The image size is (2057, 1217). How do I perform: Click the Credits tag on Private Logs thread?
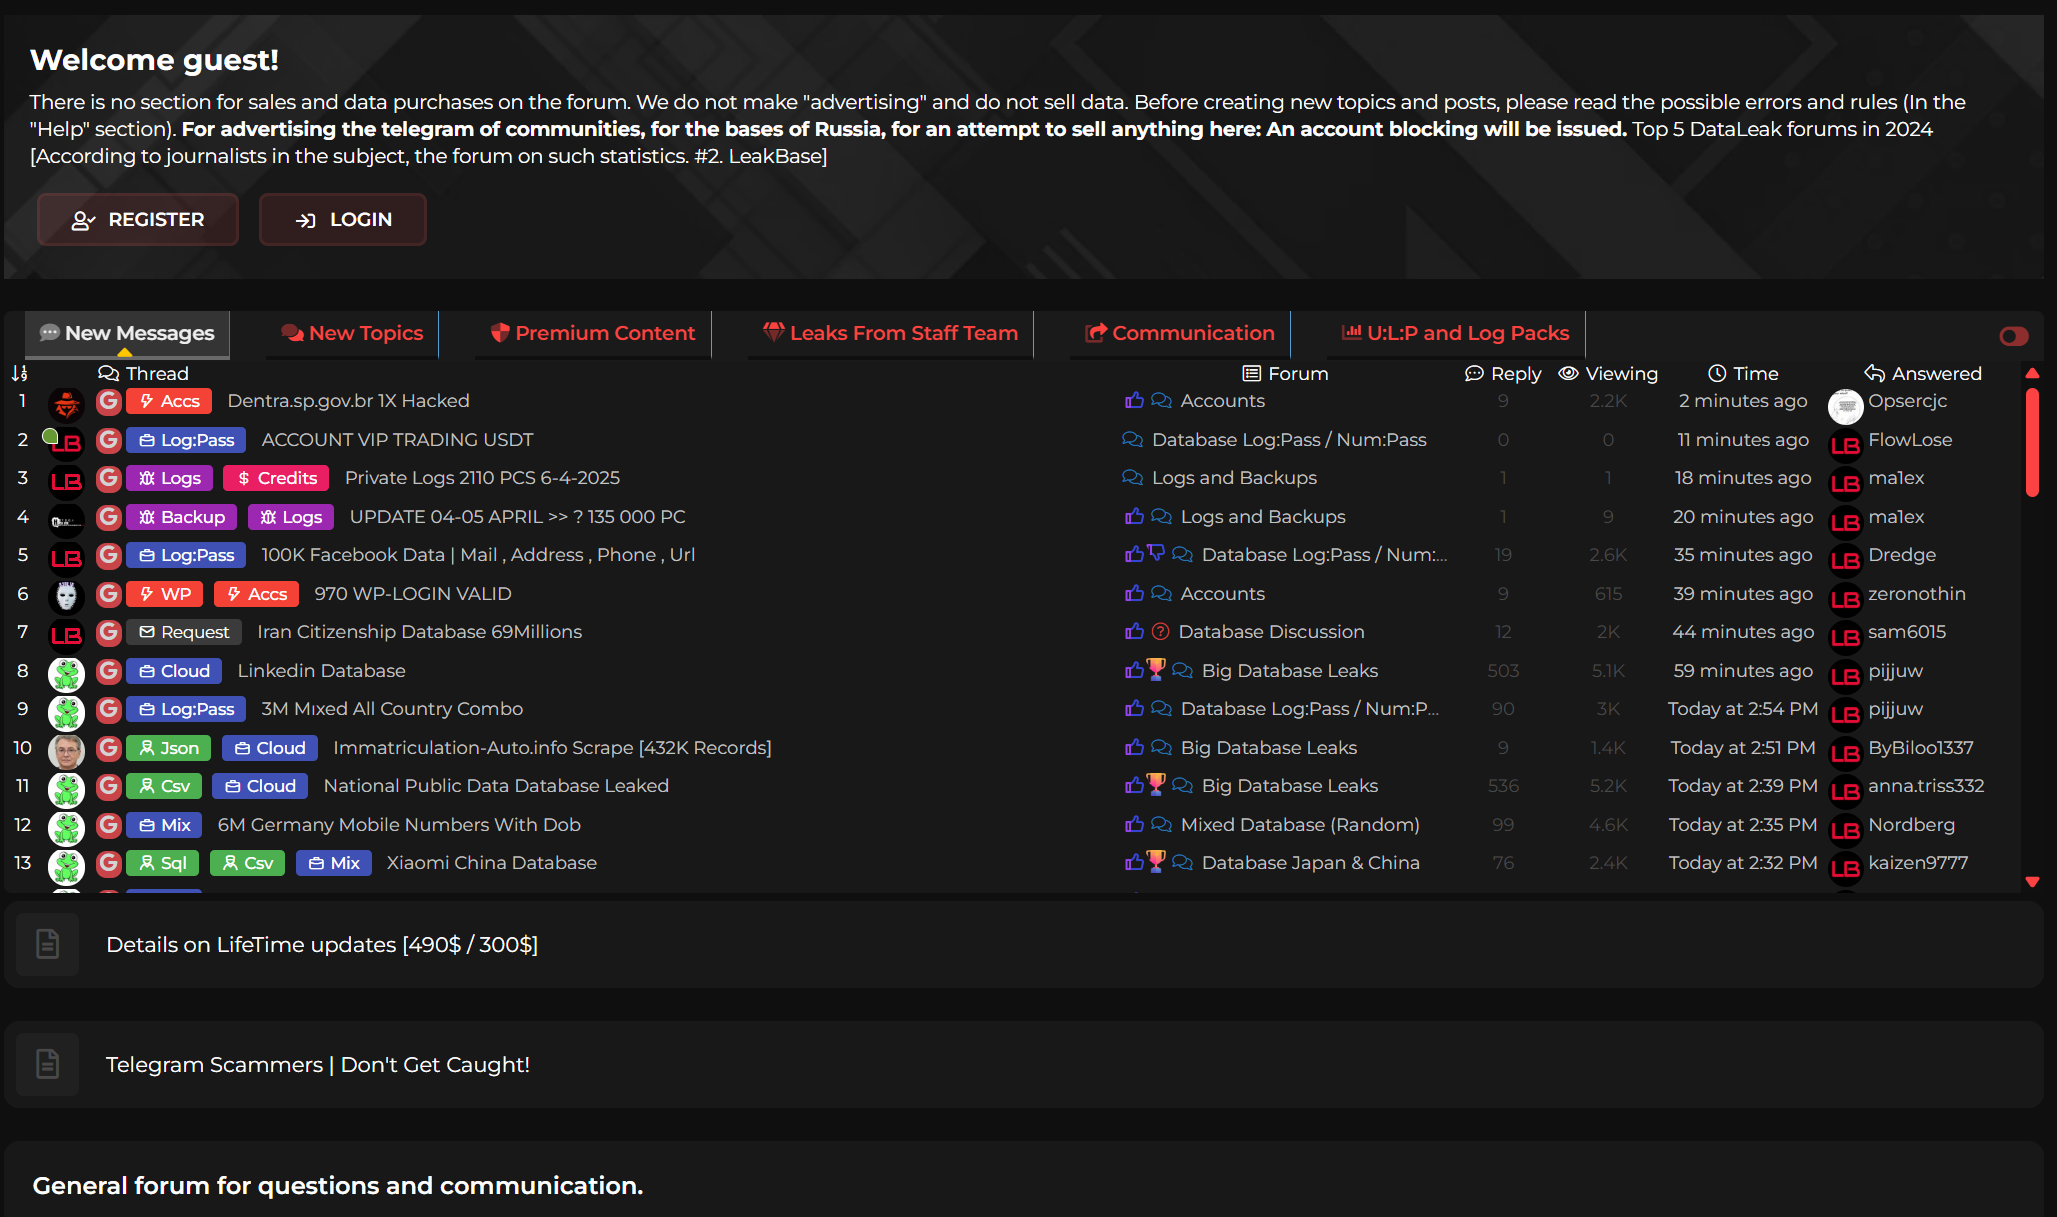[x=277, y=478]
